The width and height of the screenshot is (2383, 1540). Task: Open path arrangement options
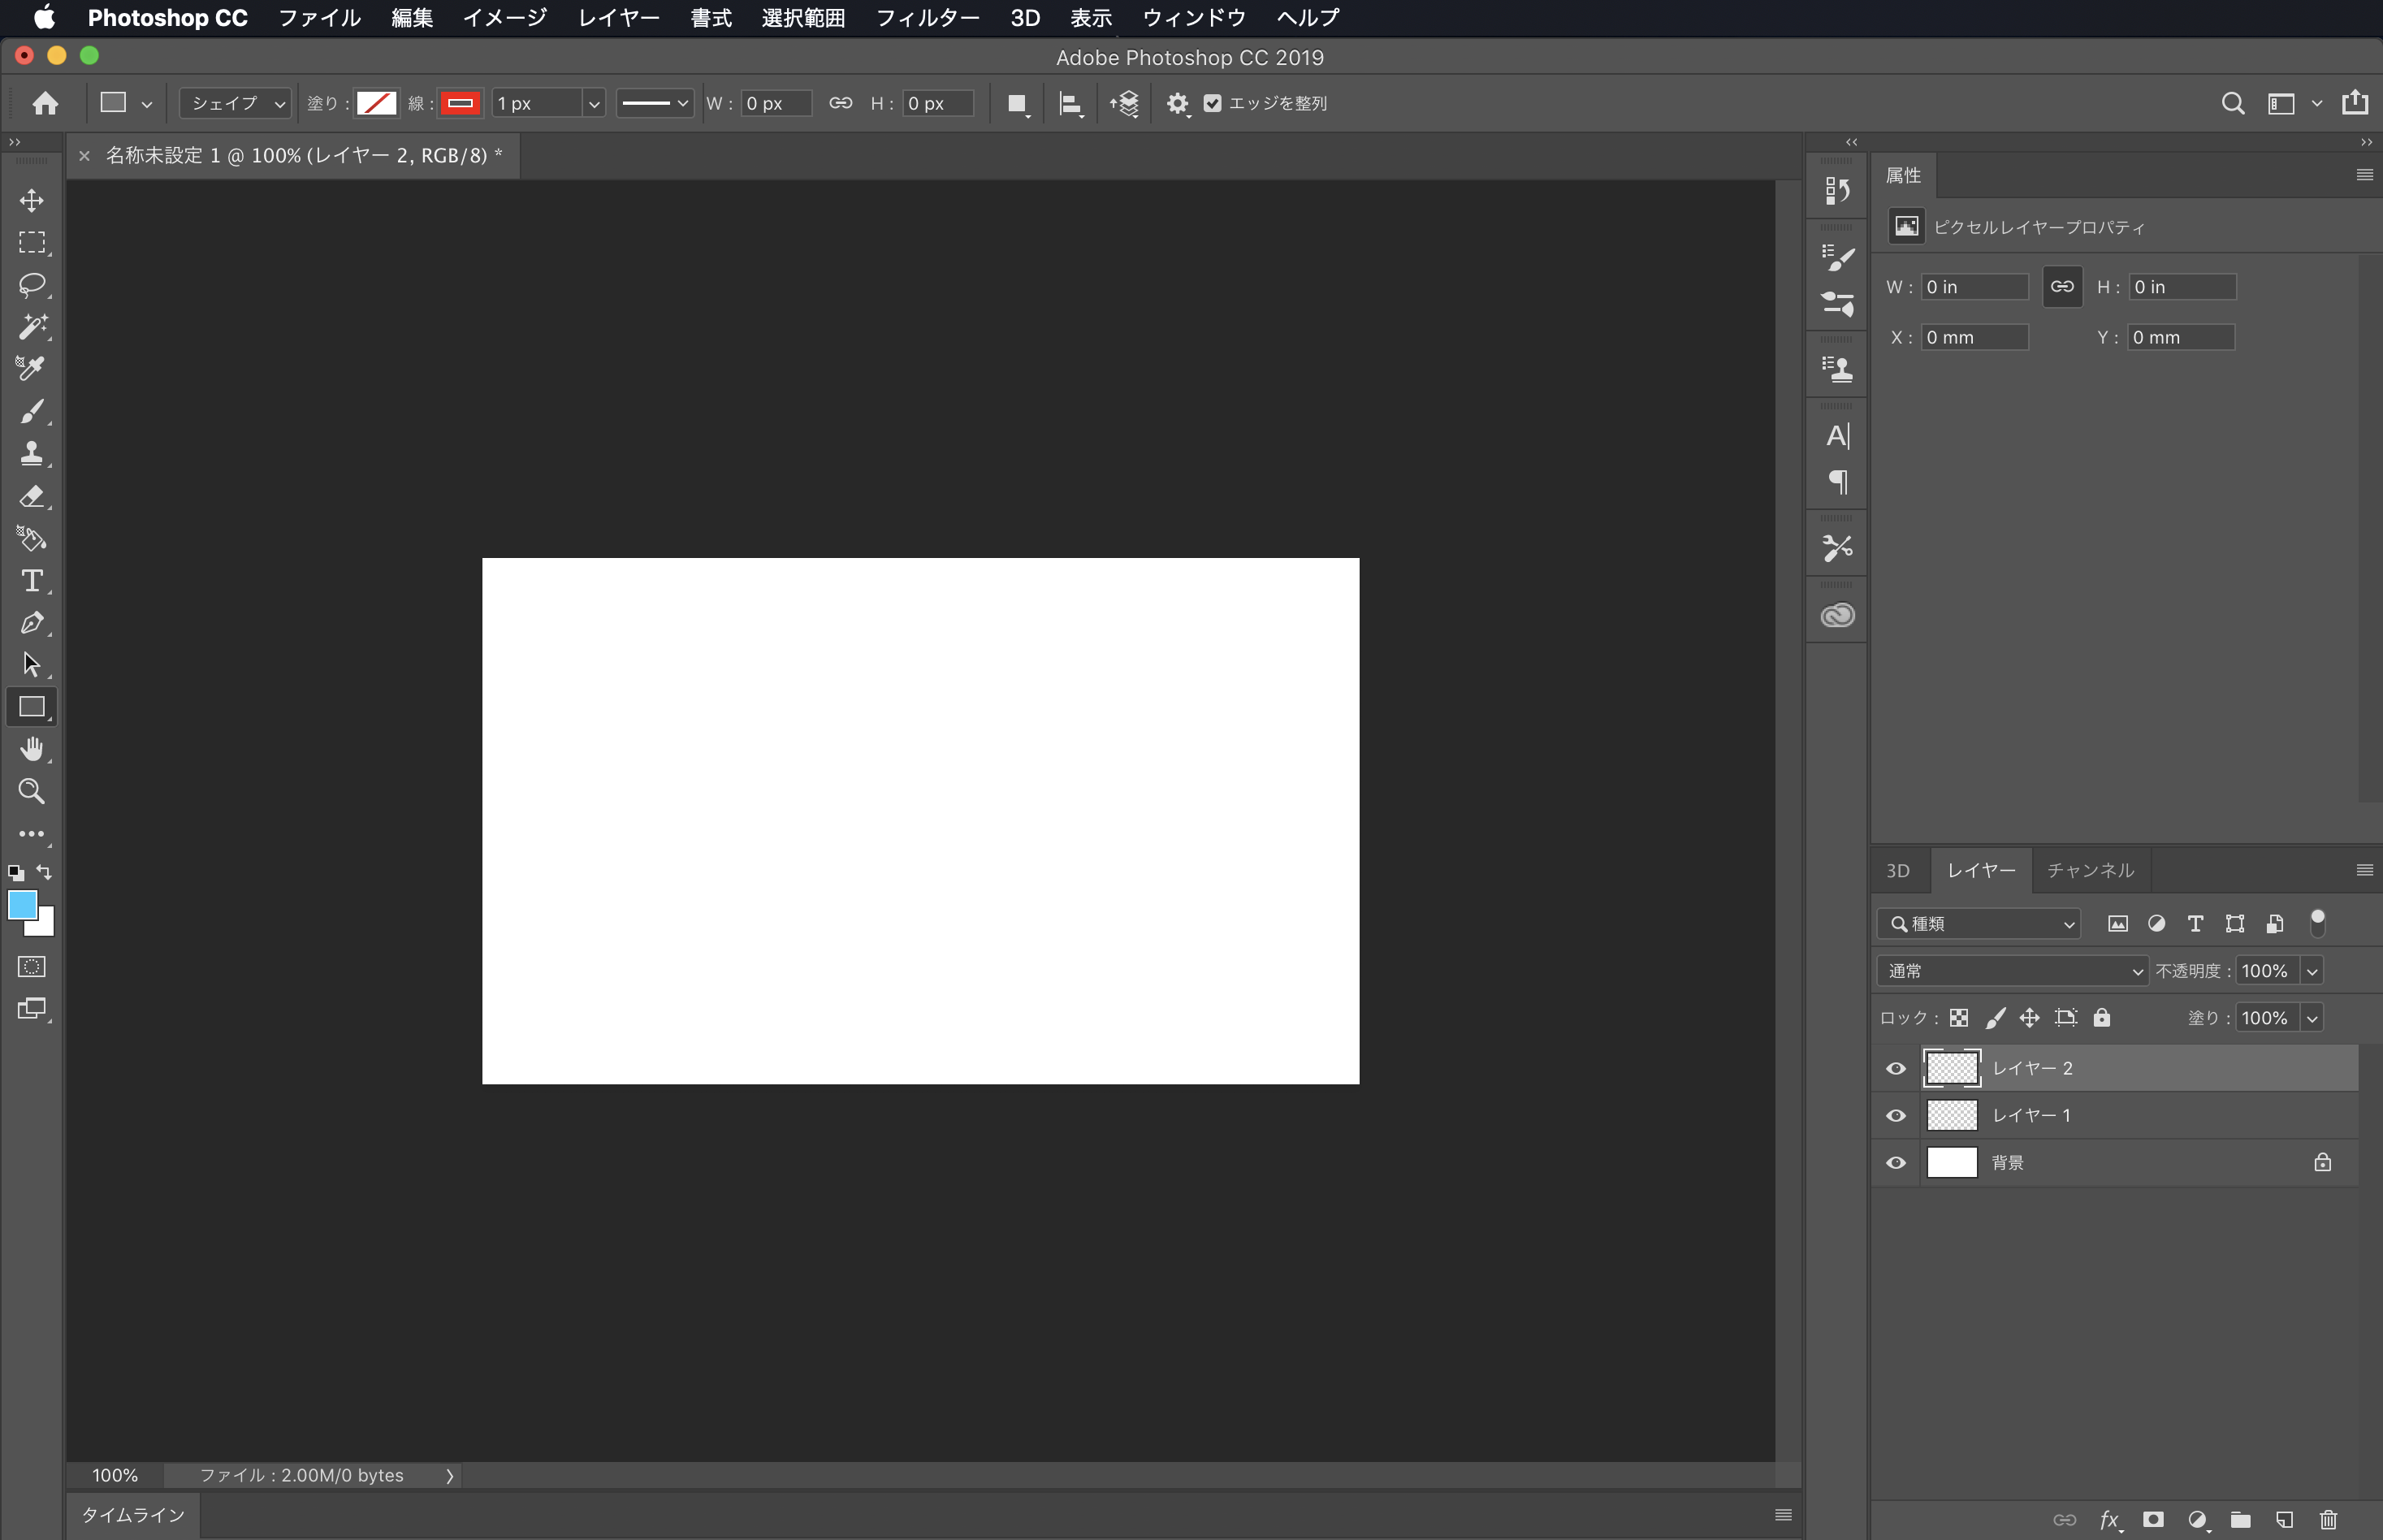click(x=1125, y=104)
